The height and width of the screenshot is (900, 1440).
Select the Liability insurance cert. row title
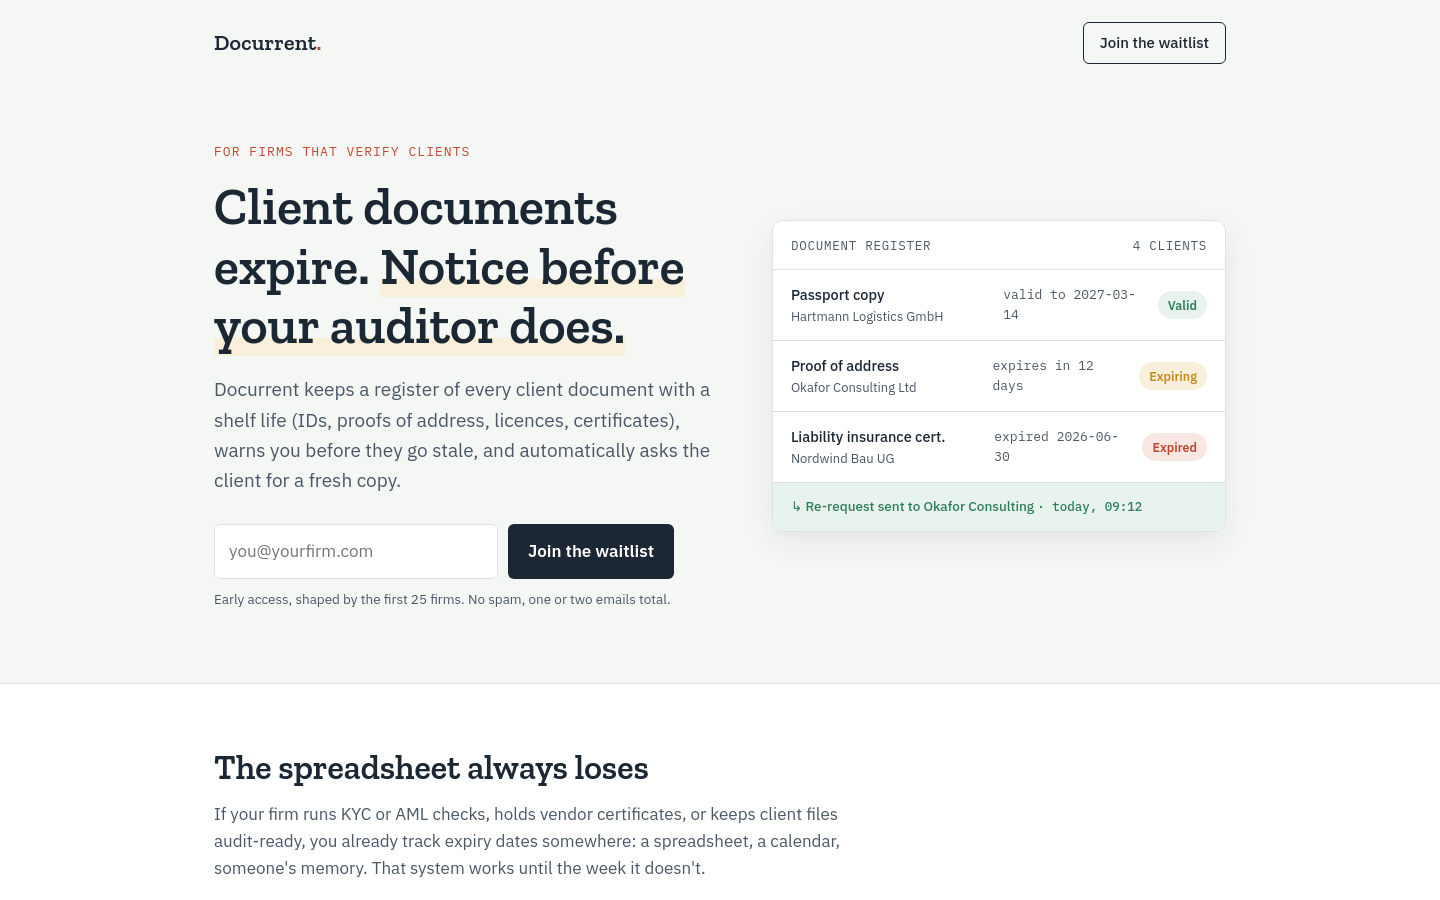[x=868, y=437]
